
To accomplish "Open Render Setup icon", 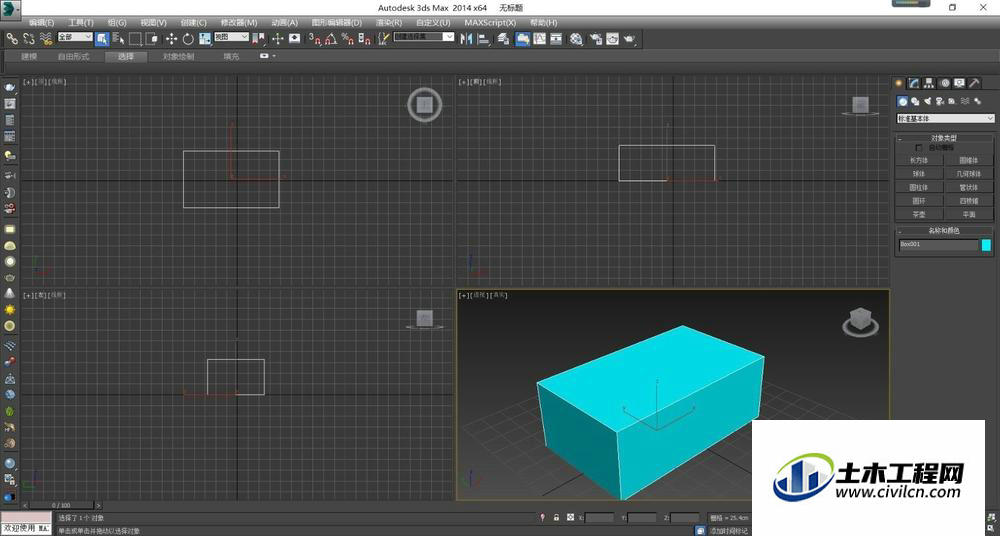I will pyautogui.click(x=596, y=39).
